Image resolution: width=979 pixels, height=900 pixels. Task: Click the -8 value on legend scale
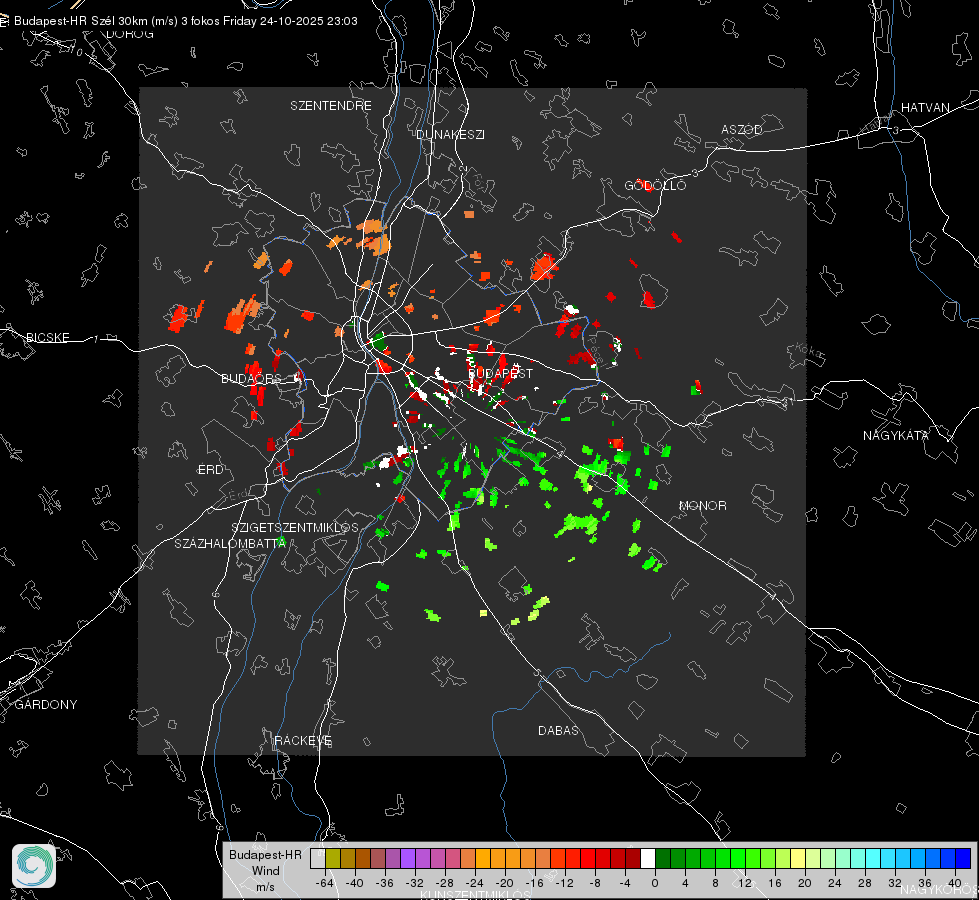point(595,883)
